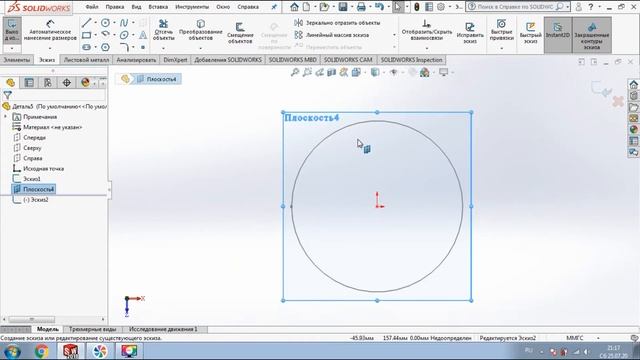Select Плоскость4 in the breadcrumb

pyautogui.click(x=157, y=79)
